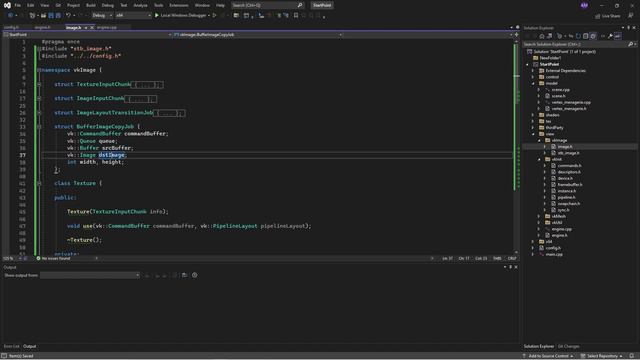
Task: Select descriptors.h in Solution Explorer
Action: point(569,172)
